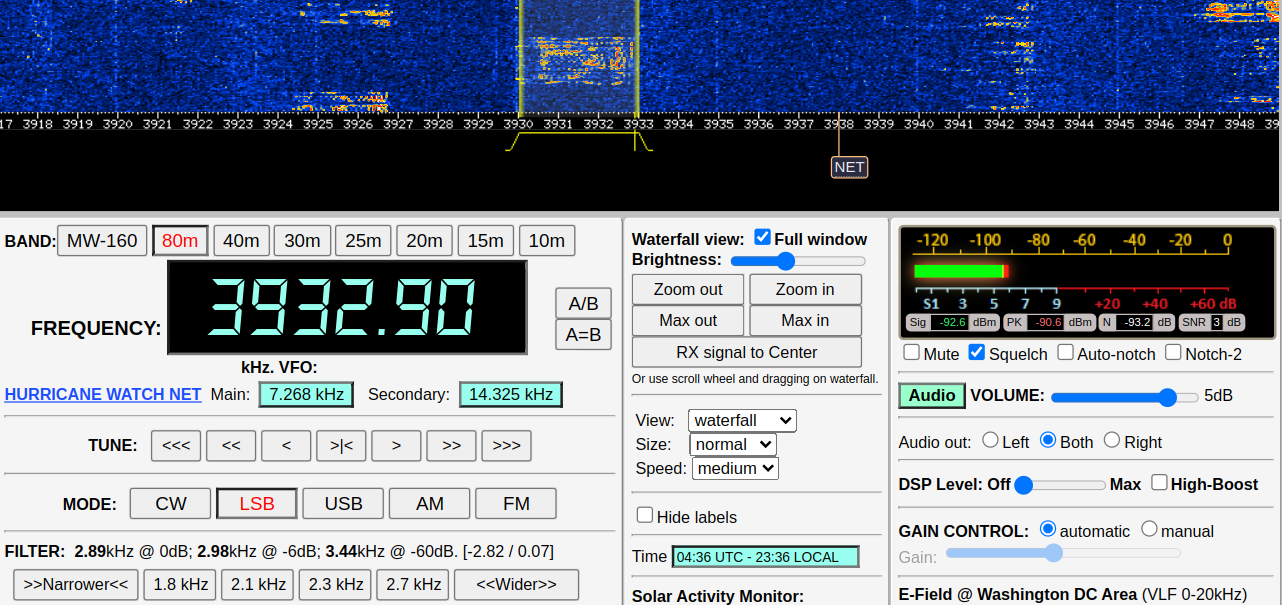This screenshot has height=605, width=1282.
Task: Click the S-meter signal strength display
Action: (x=1088, y=281)
